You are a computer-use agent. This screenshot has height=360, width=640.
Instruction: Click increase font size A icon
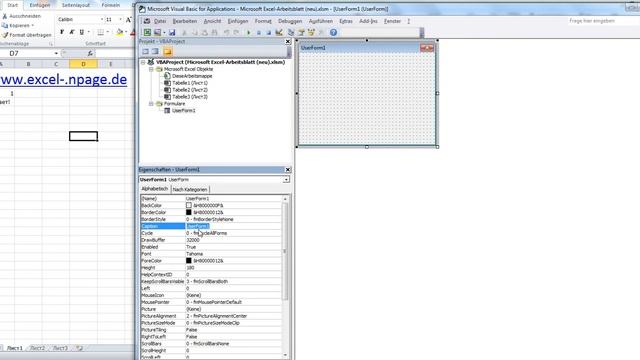coord(129,19)
